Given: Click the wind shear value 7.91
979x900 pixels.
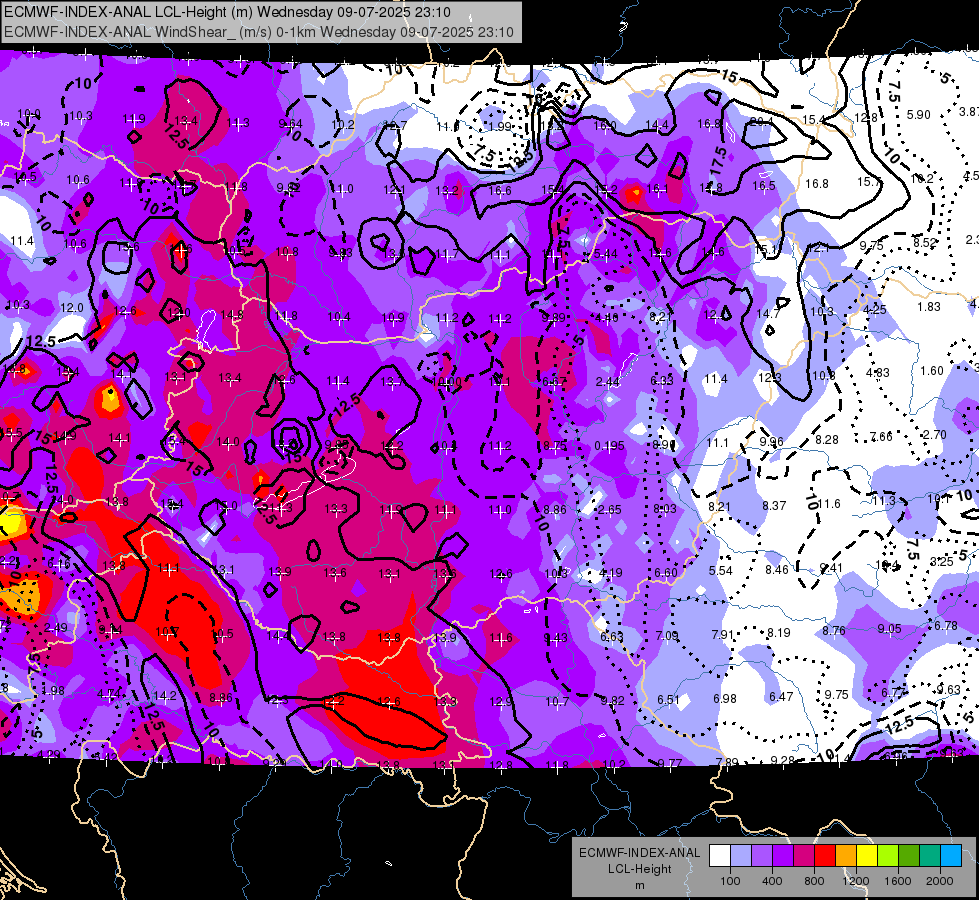Looking at the screenshot, I should pos(722,635).
